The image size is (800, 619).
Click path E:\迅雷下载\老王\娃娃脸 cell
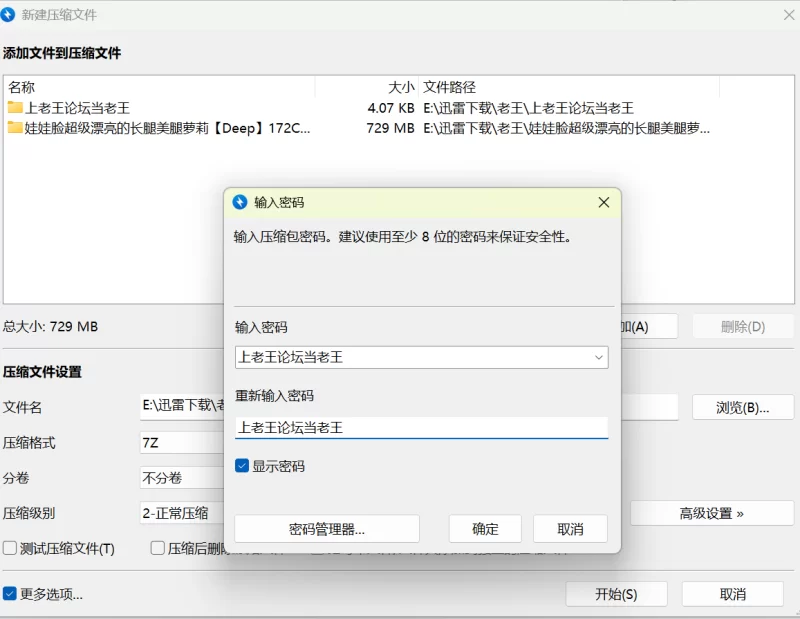click(x=566, y=128)
